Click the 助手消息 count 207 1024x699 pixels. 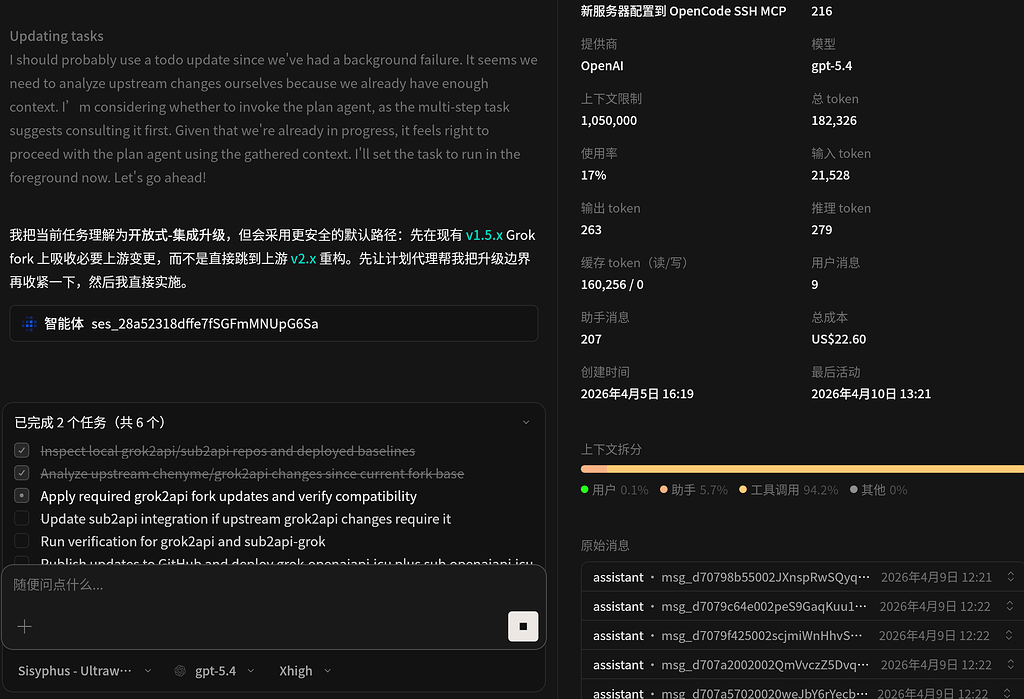click(x=591, y=339)
